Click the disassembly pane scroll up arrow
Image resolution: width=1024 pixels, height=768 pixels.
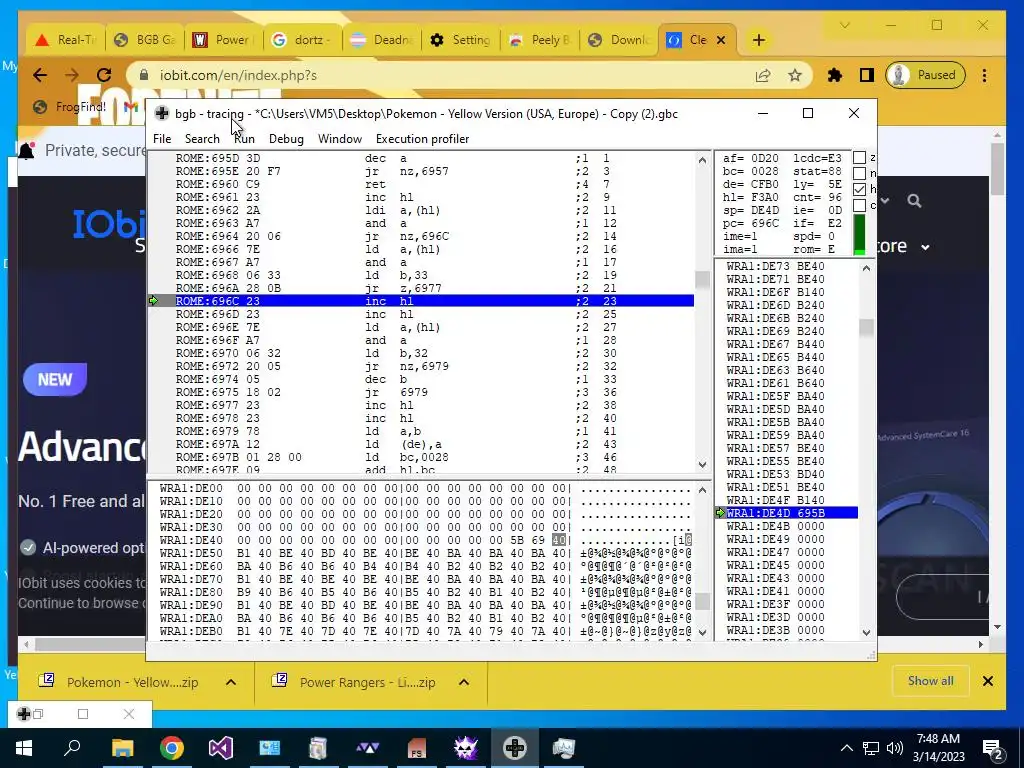(702, 159)
